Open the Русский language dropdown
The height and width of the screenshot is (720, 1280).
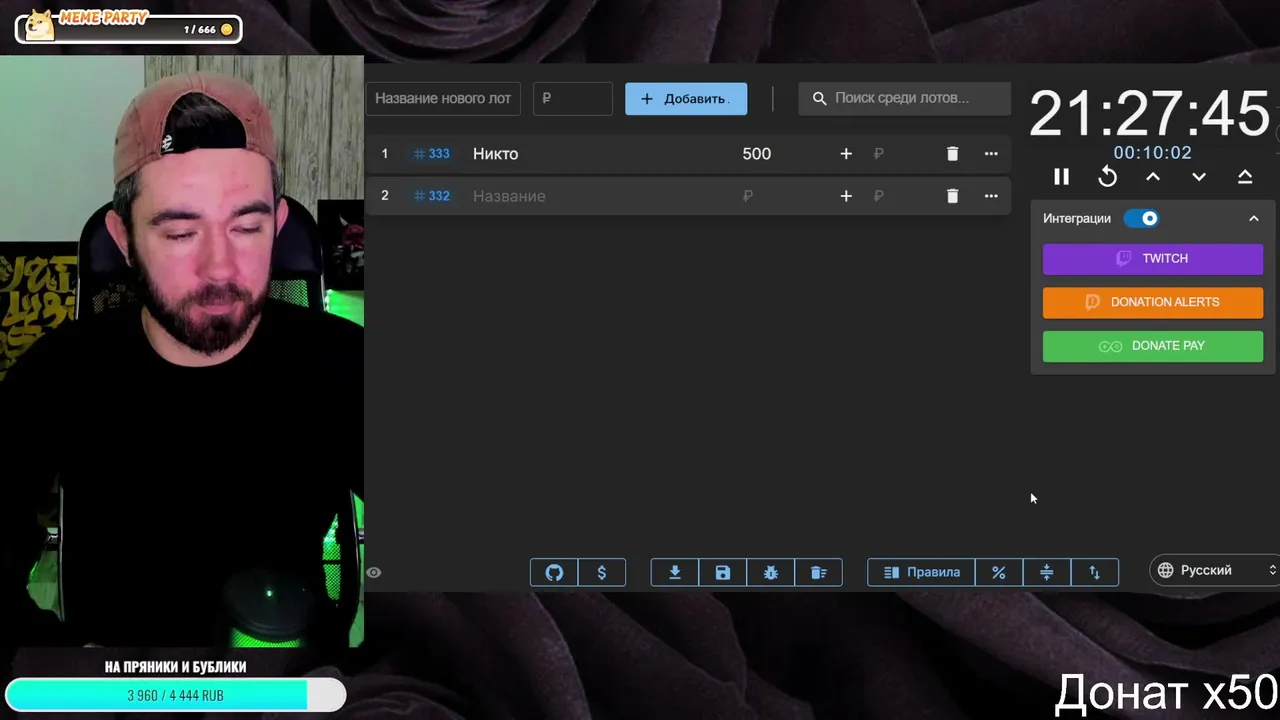(1215, 570)
